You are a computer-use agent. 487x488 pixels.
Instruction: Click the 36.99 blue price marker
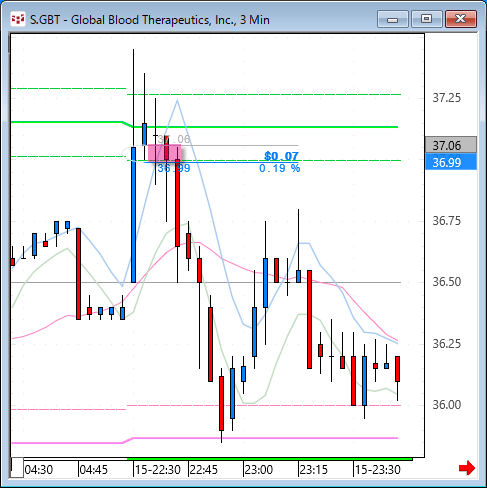(451, 162)
